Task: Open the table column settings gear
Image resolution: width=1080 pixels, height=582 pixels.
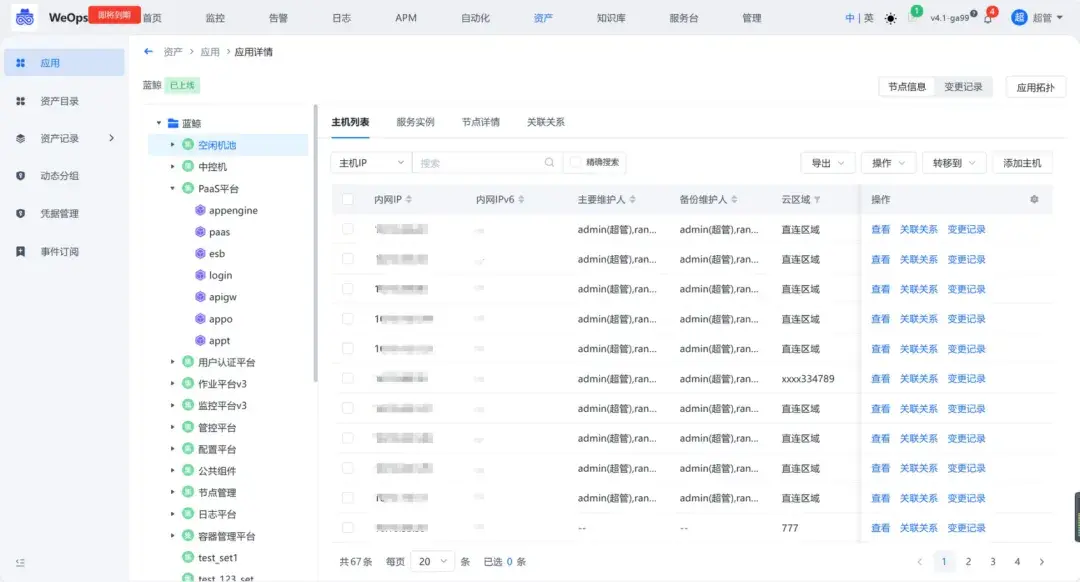Action: click(x=1034, y=199)
